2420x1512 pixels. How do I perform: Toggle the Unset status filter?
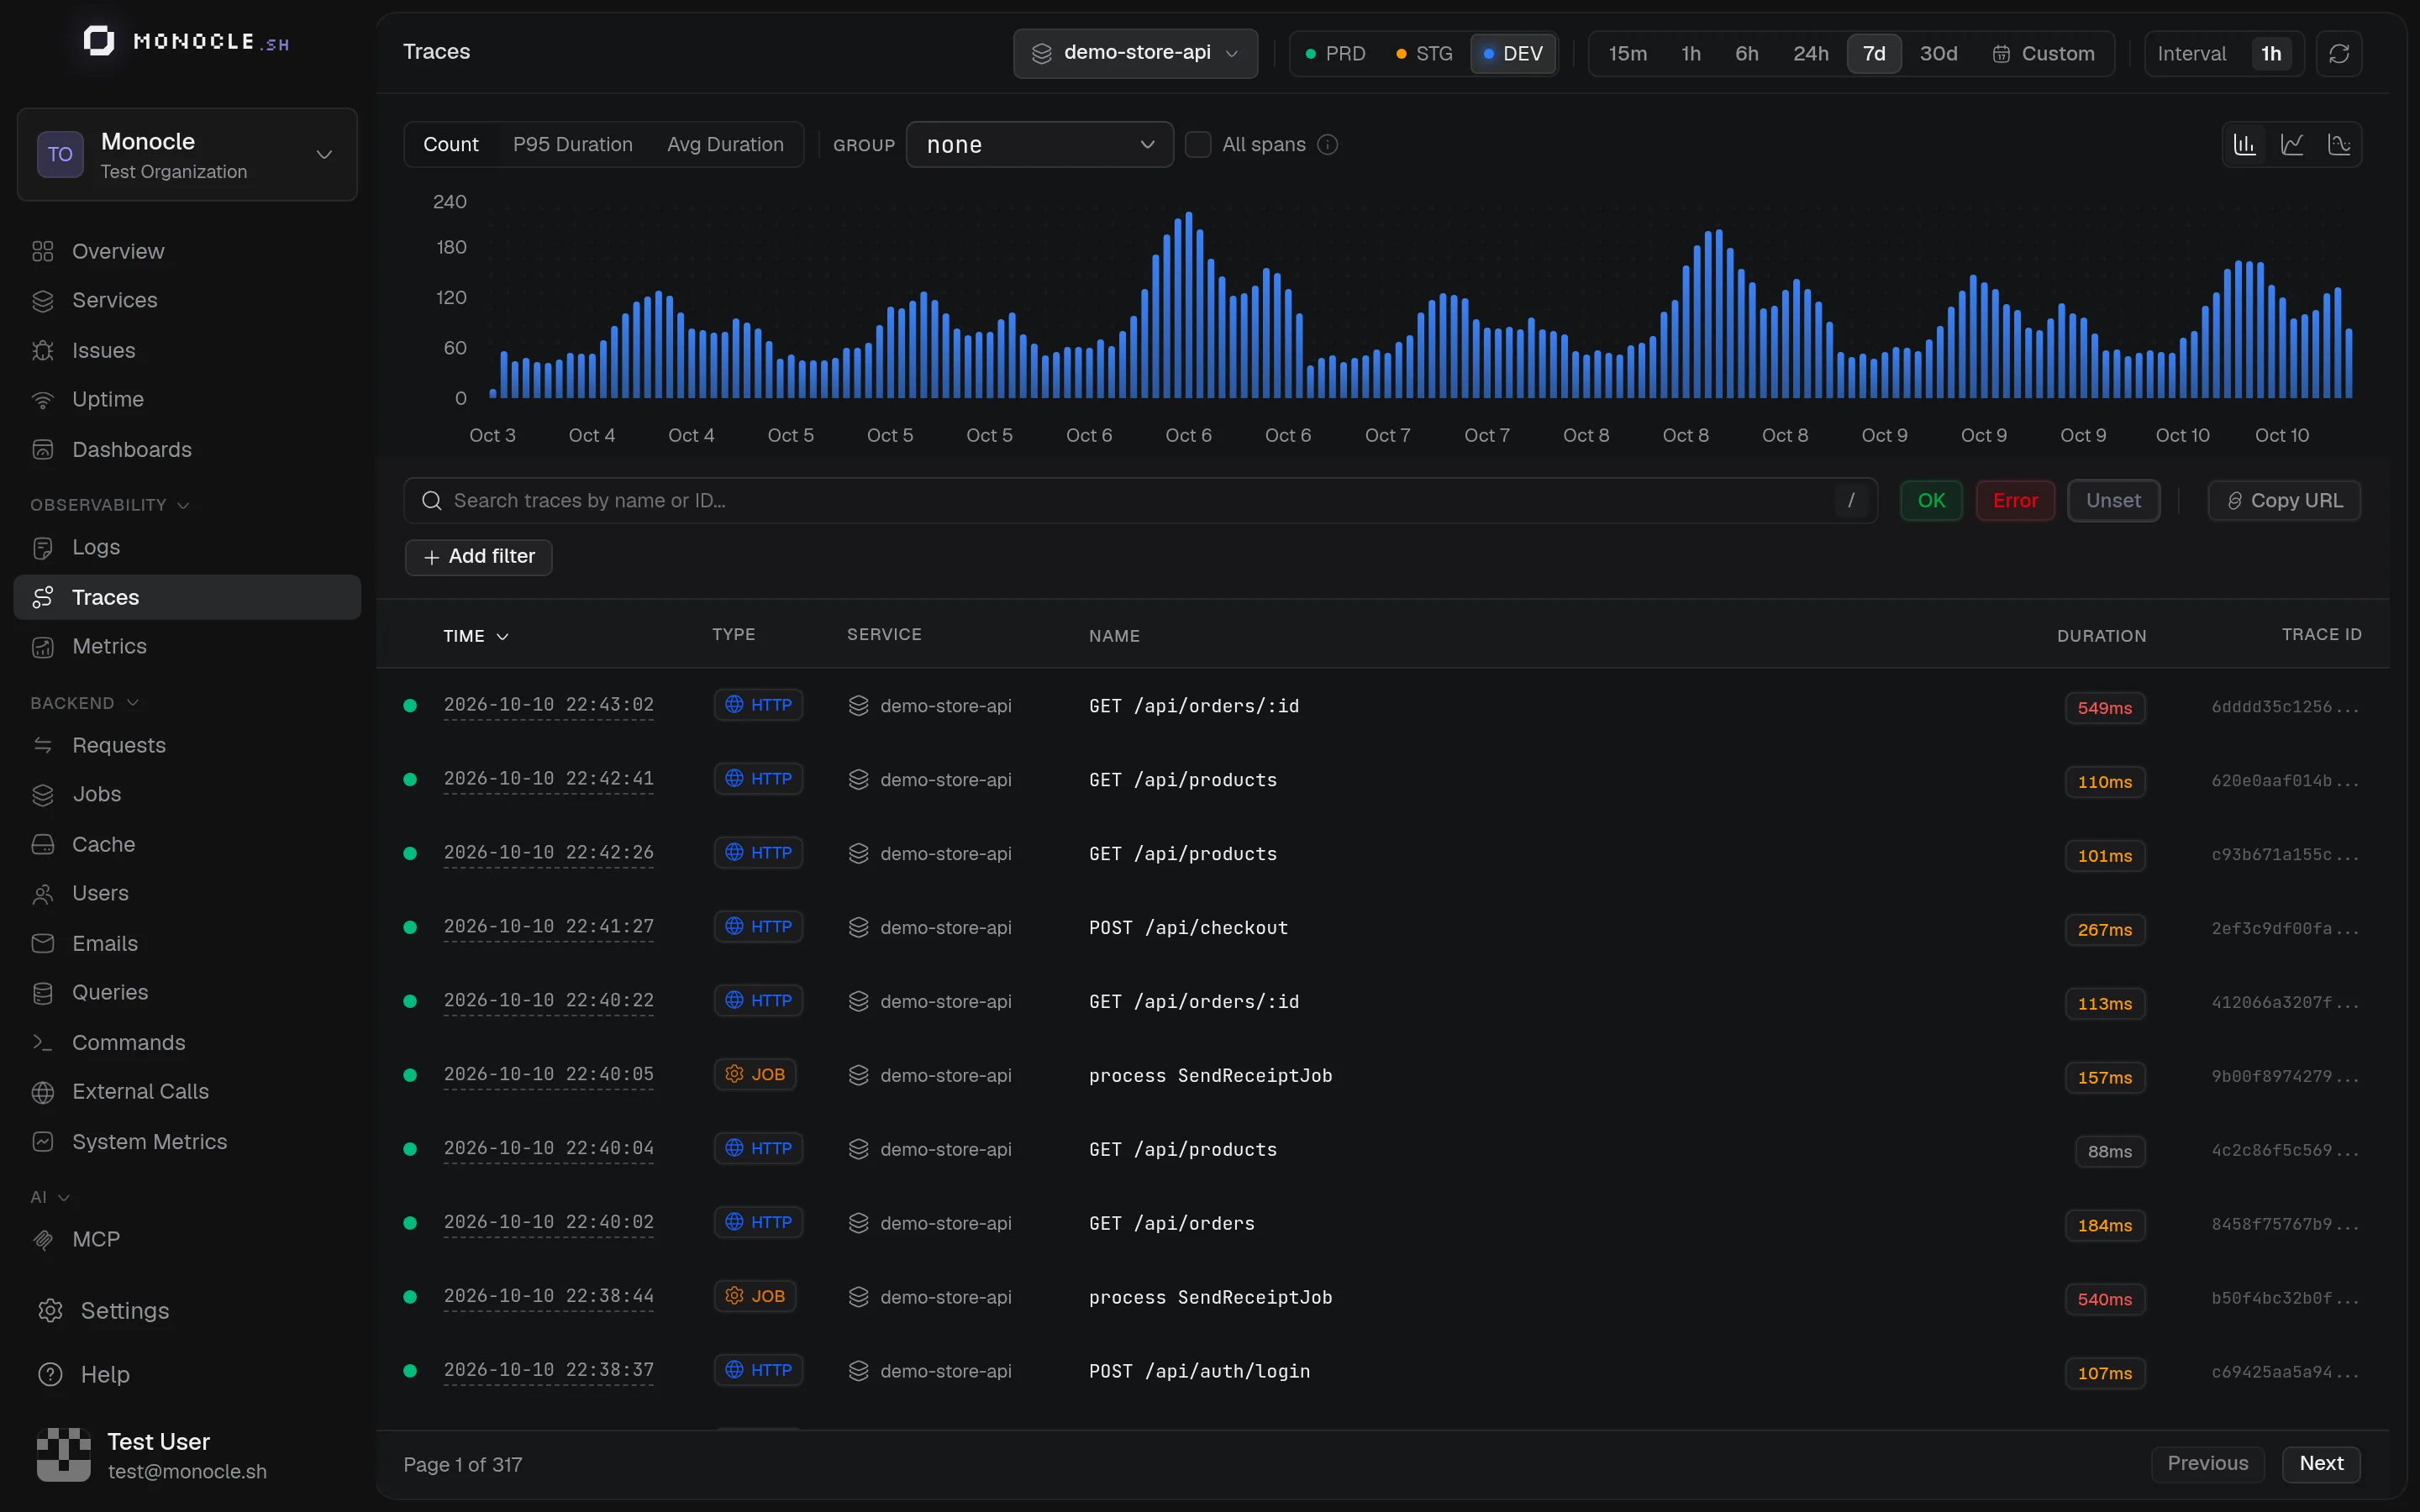click(x=2113, y=500)
